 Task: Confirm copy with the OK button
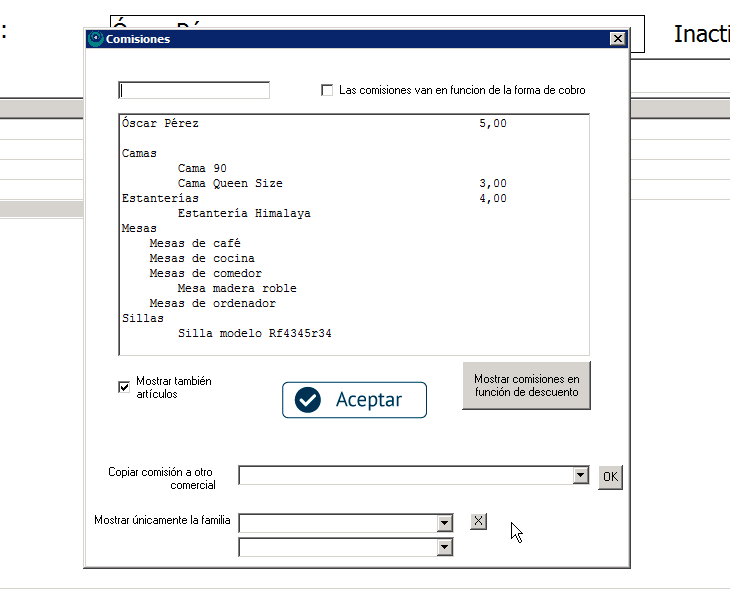610,477
